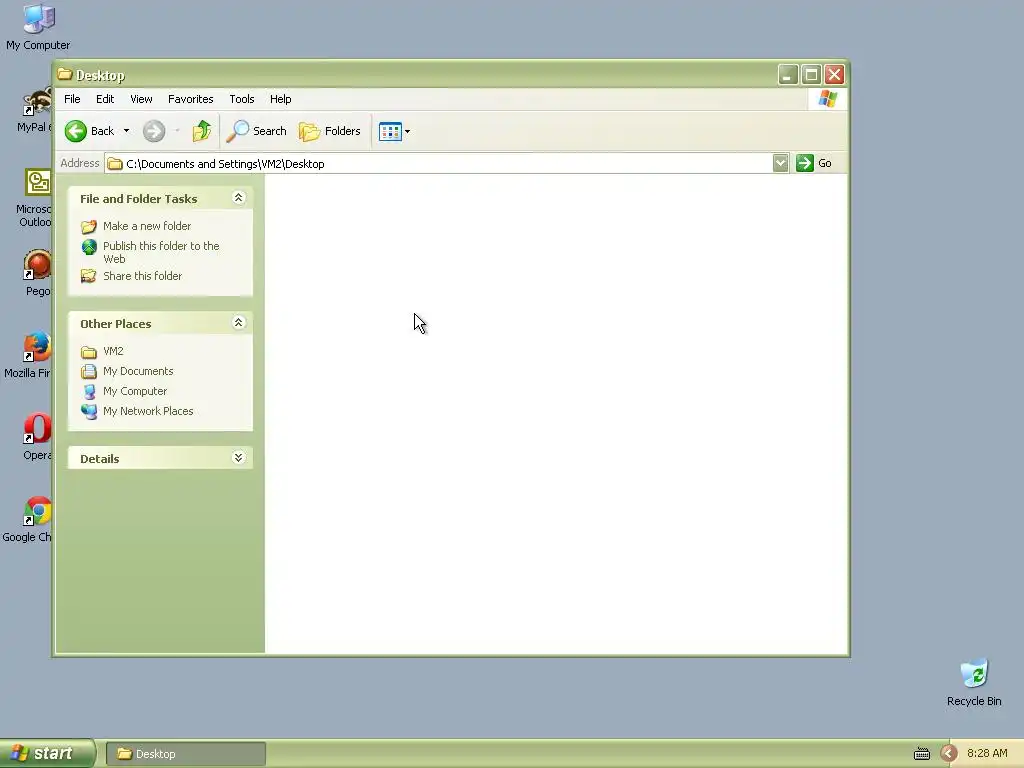Viewport: 1024px width, 768px height.
Task: Expand the Details section
Action: click(238, 458)
